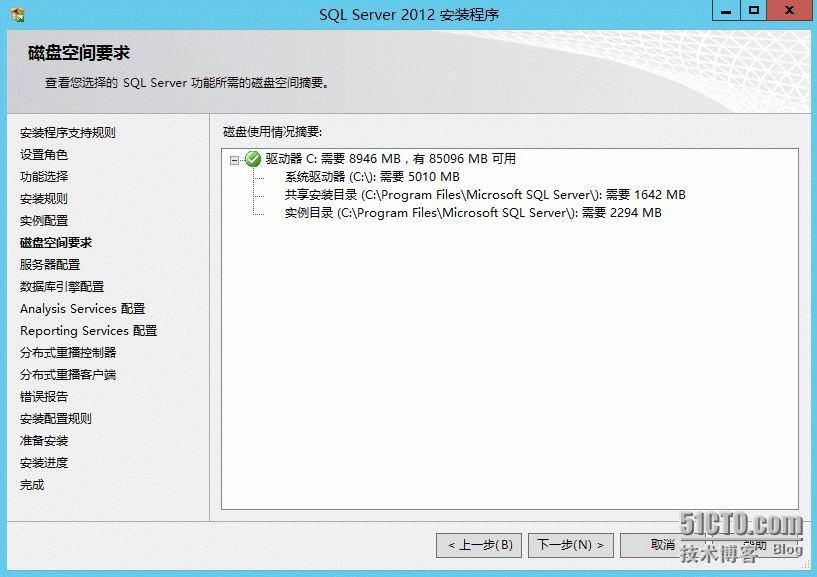
Task: Open the 实例配置 step
Action: tap(44, 220)
